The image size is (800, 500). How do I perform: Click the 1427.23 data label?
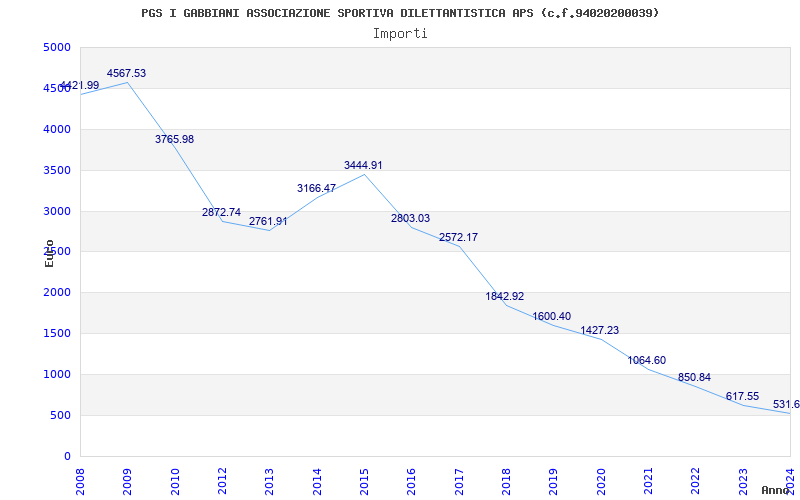coord(599,330)
